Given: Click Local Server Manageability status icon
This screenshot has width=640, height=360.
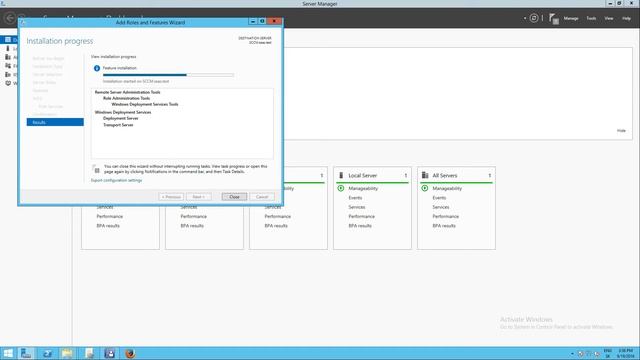Looking at the screenshot, I should (x=341, y=188).
